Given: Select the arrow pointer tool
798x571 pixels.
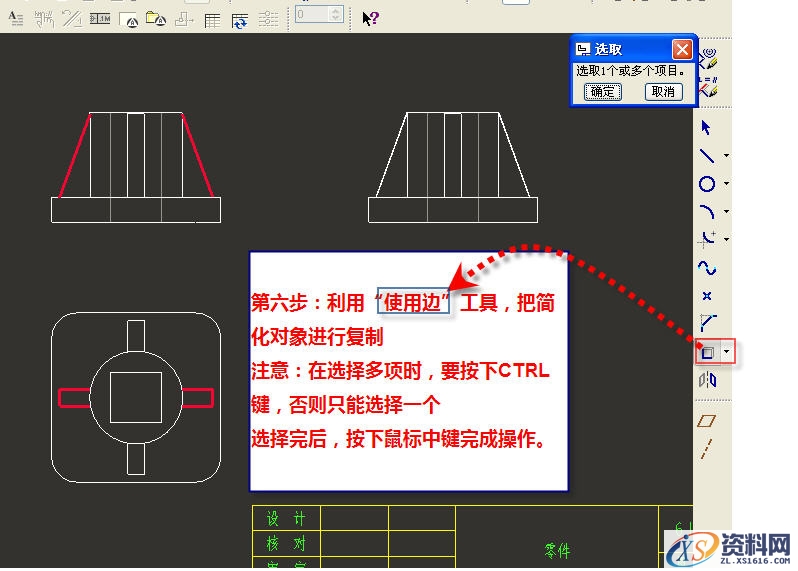Looking at the screenshot, I should [706, 127].
